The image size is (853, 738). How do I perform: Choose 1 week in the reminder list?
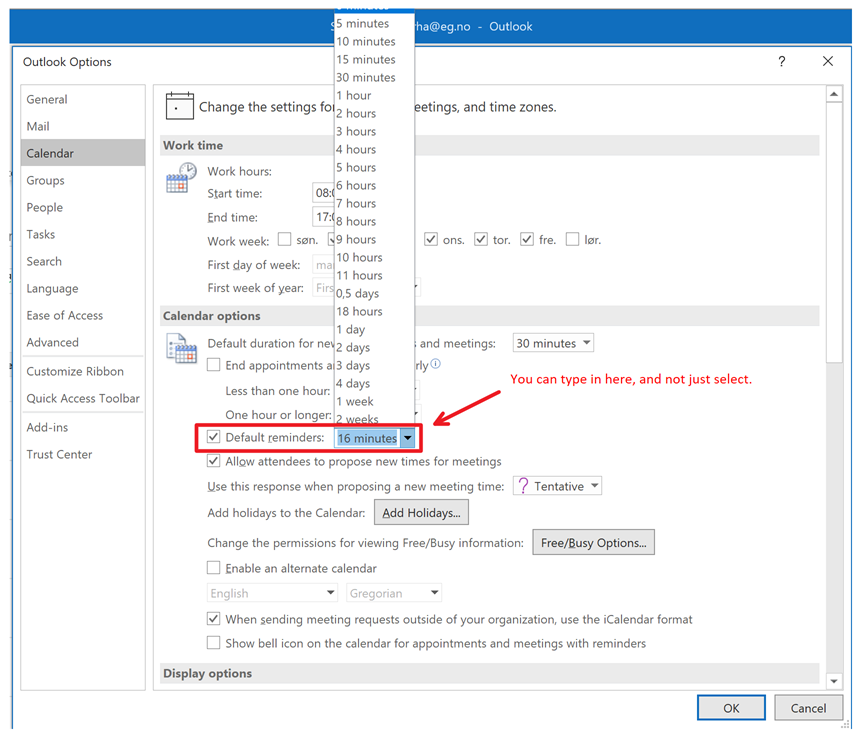pos(355,401)
